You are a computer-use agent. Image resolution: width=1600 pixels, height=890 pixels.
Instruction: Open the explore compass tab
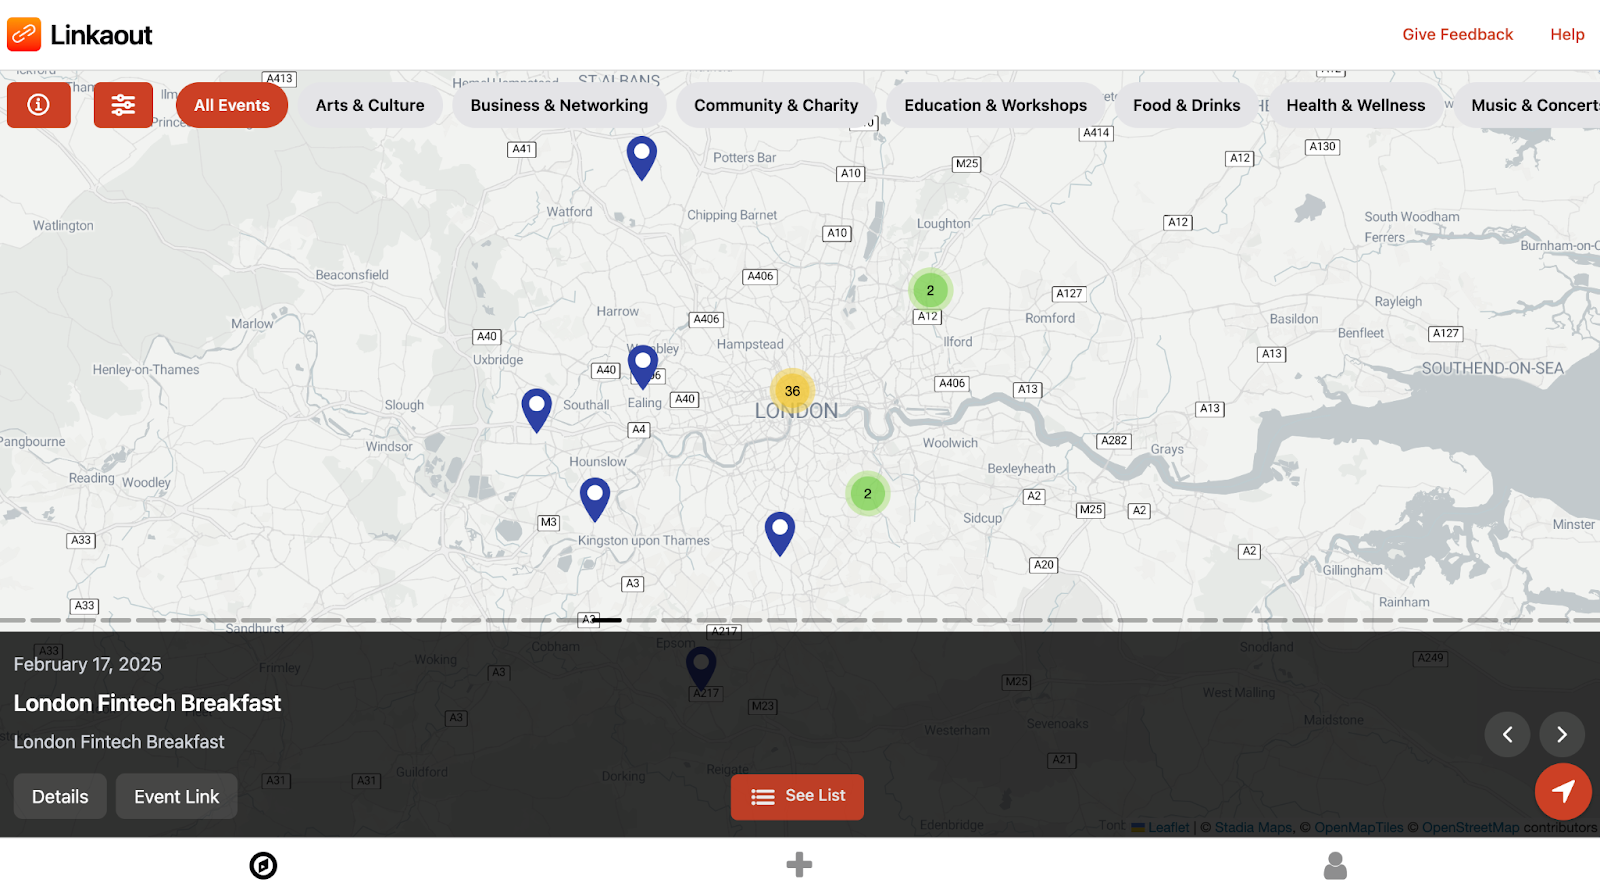(263, 865)
